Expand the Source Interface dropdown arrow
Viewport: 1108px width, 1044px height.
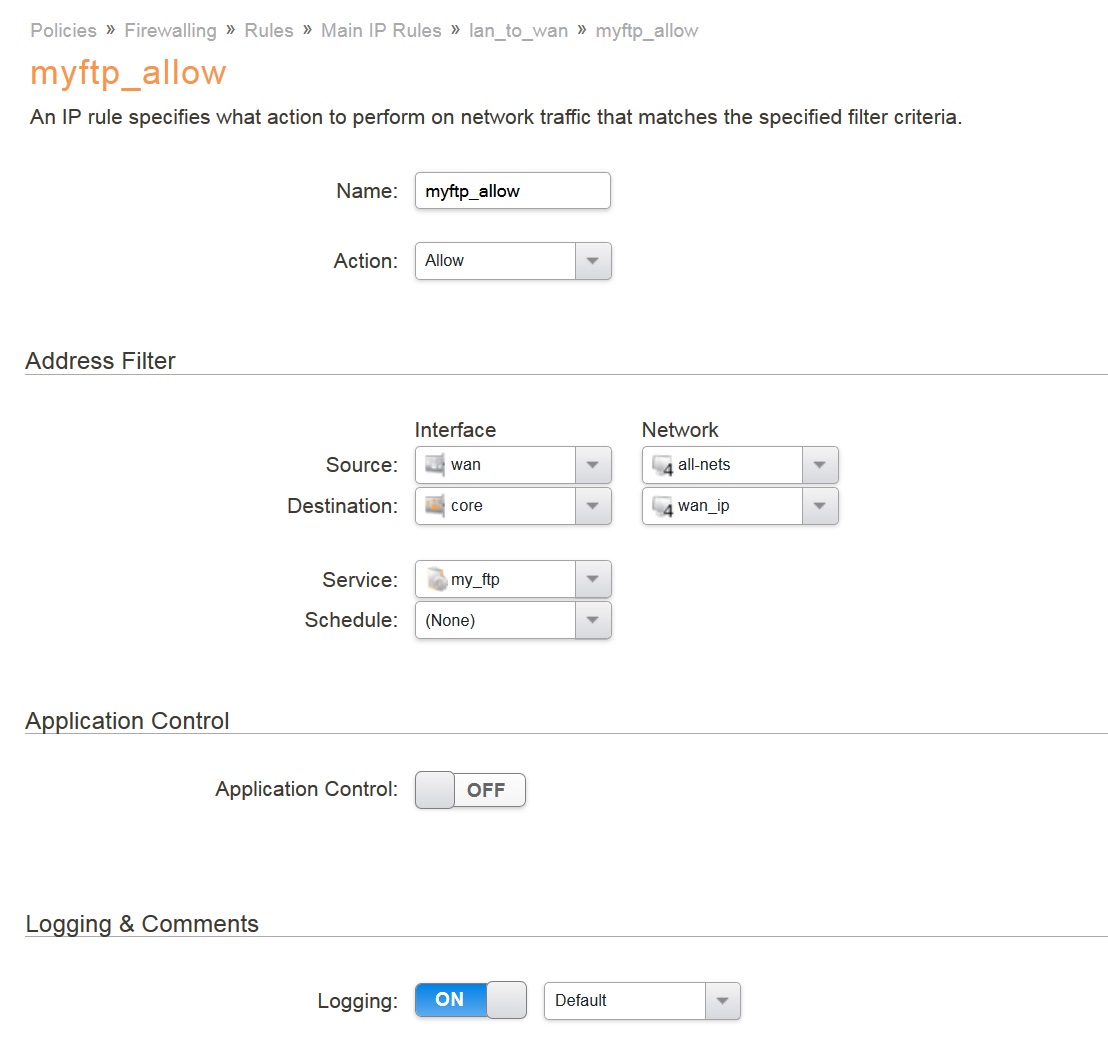(592, 465)
